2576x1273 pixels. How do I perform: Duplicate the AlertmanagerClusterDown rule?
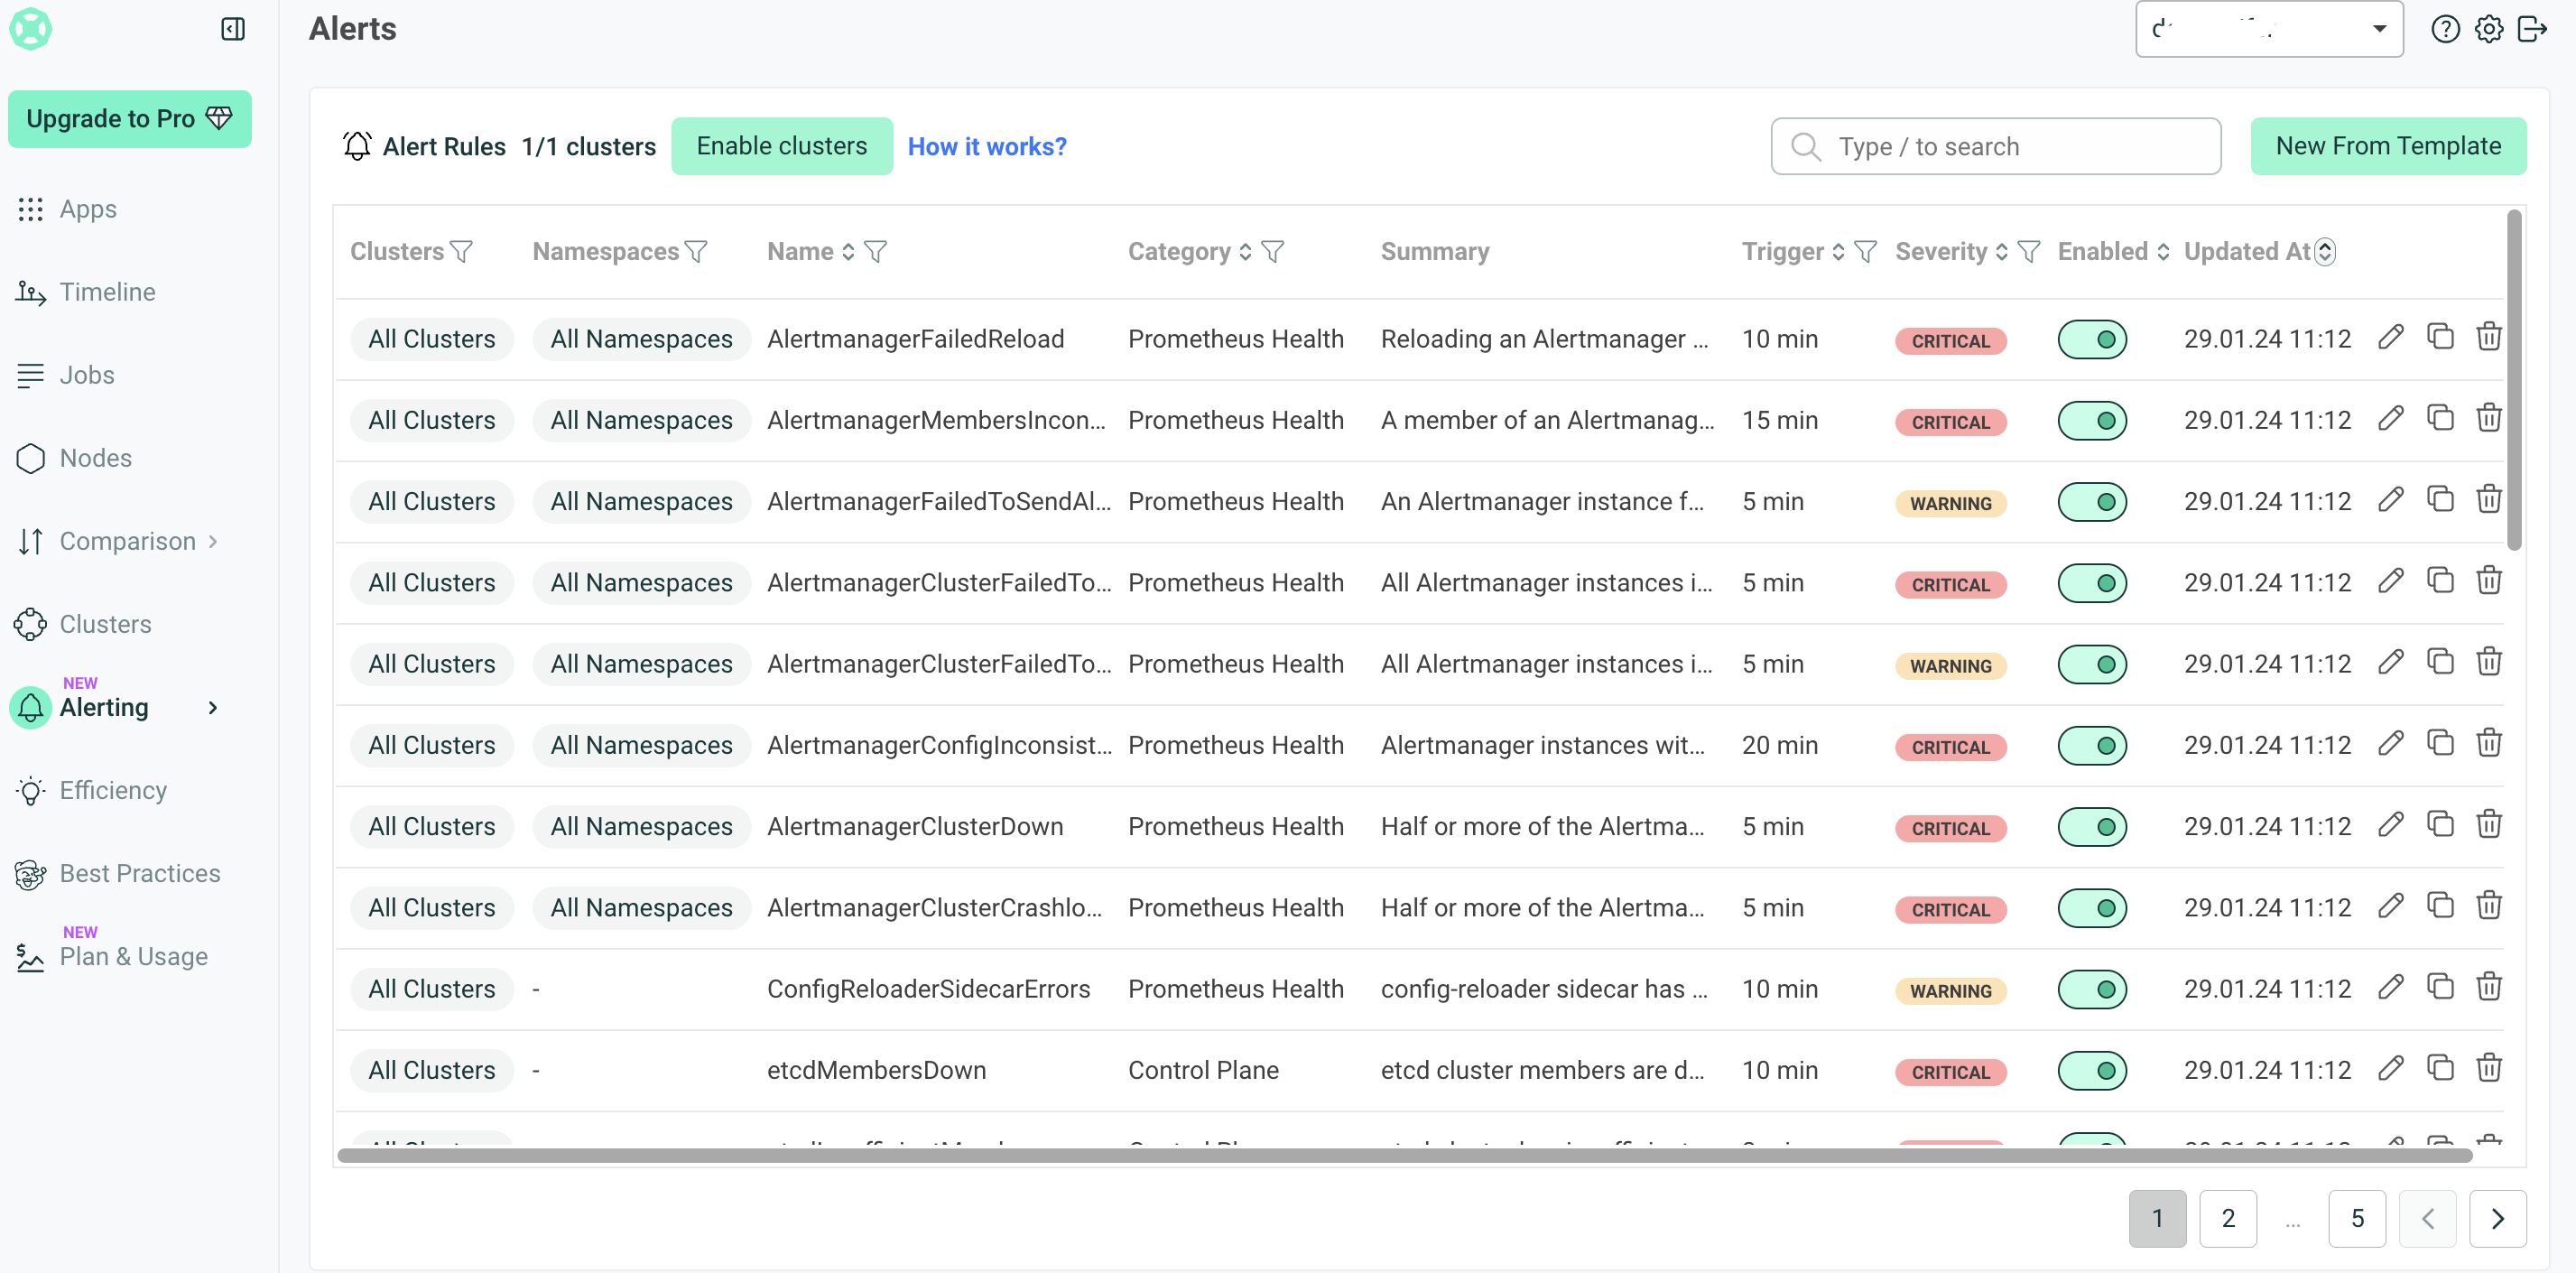click(x=2440, y=824)
